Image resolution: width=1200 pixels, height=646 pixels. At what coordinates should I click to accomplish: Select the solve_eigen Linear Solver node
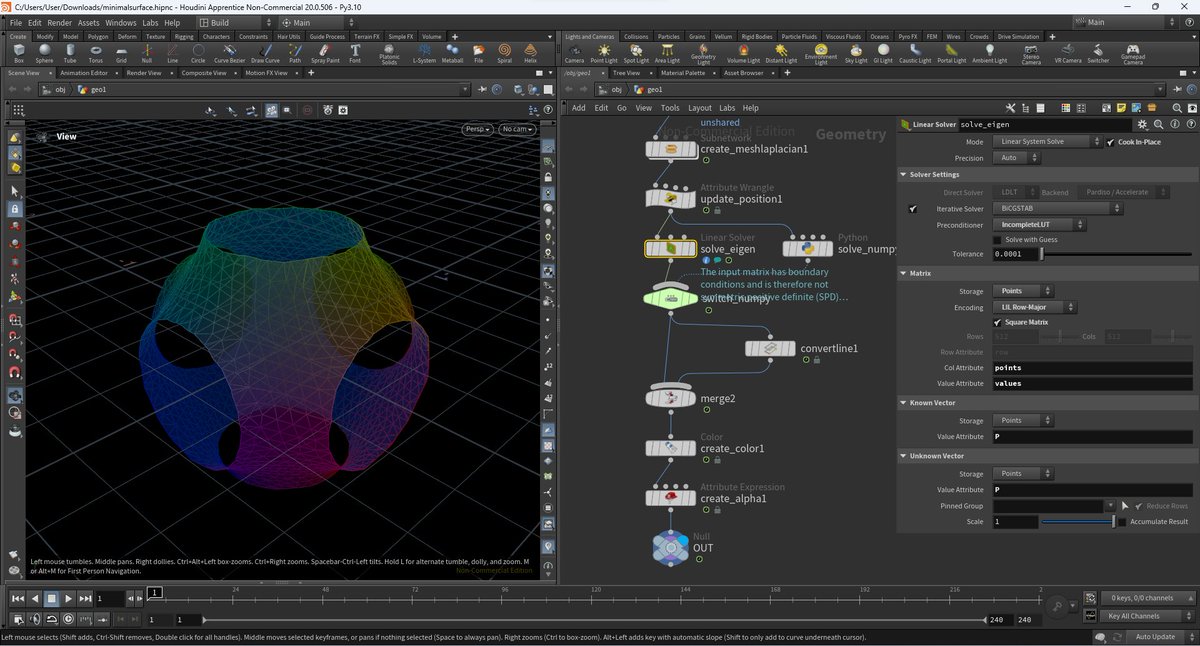coord(671,248)
